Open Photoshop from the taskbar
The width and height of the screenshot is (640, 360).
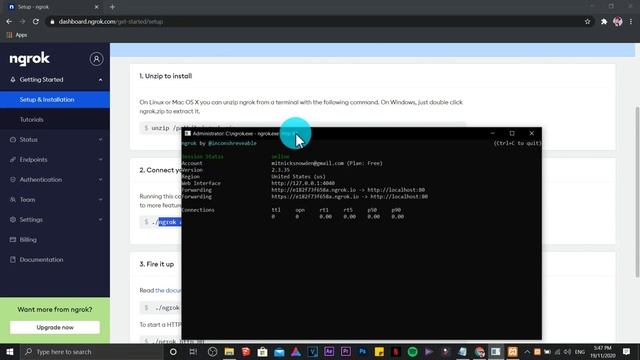point(362,352)
